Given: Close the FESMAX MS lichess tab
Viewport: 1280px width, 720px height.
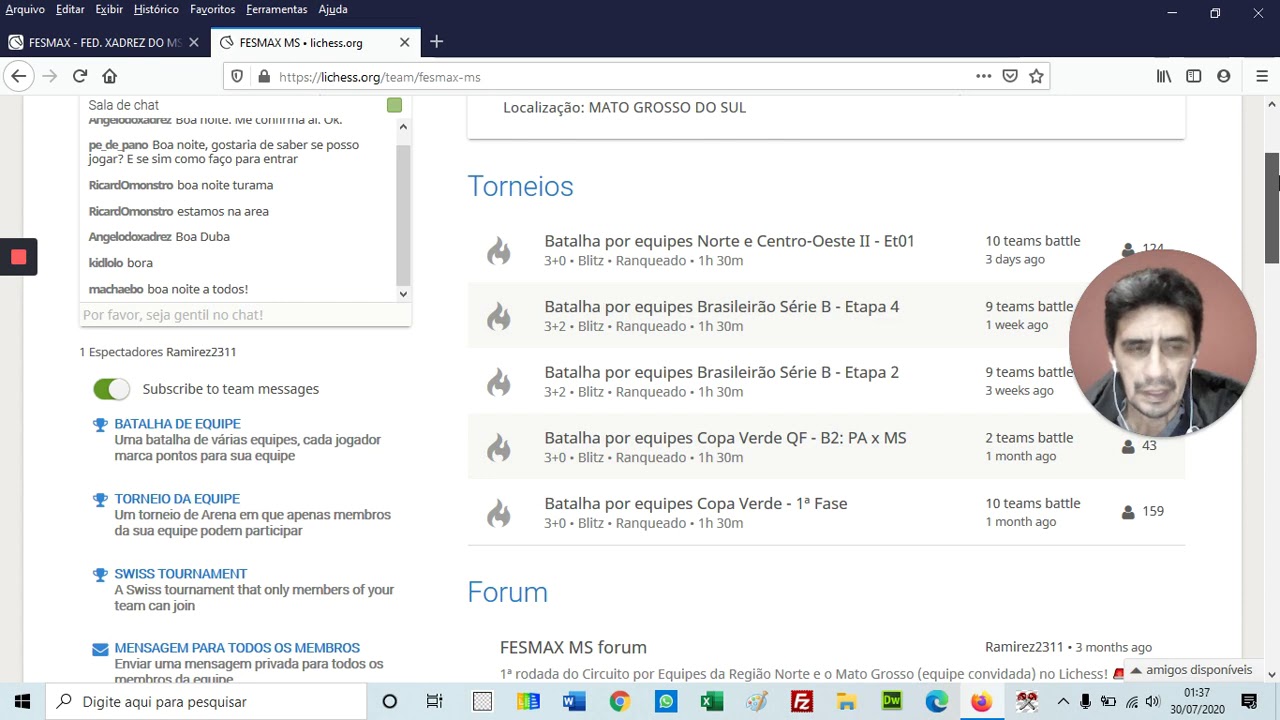Looking at the screenshot, I should [x=404, y=42].
